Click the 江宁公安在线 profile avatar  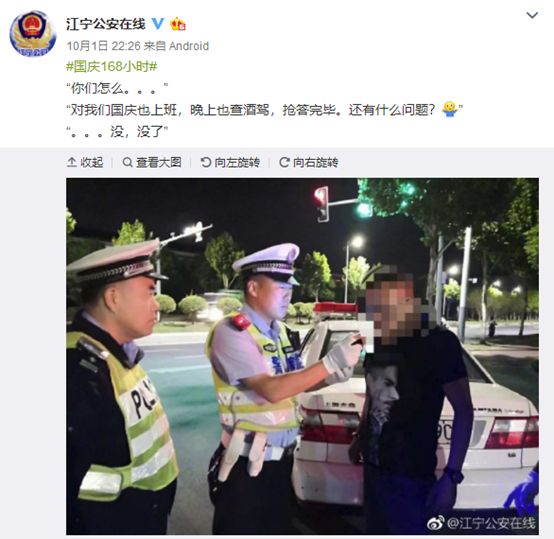pos(33,34)
